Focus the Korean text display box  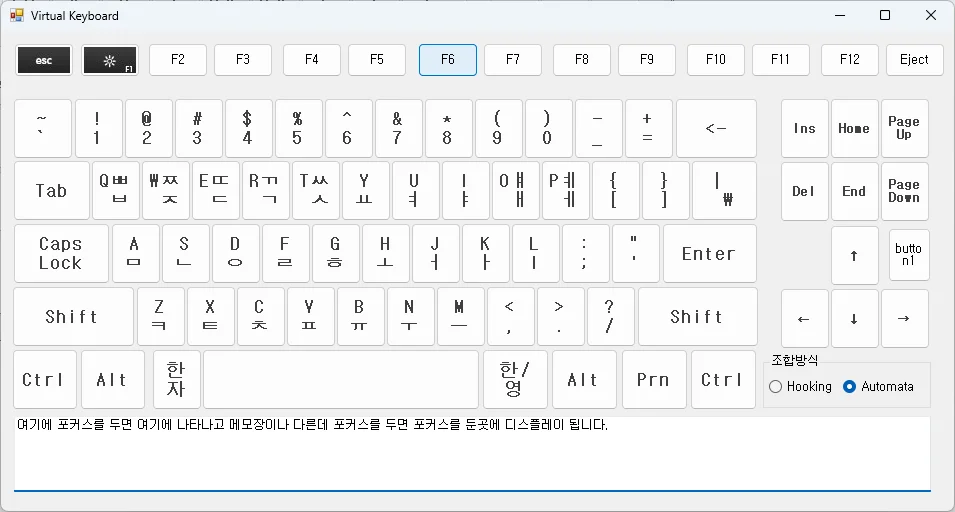472,452
